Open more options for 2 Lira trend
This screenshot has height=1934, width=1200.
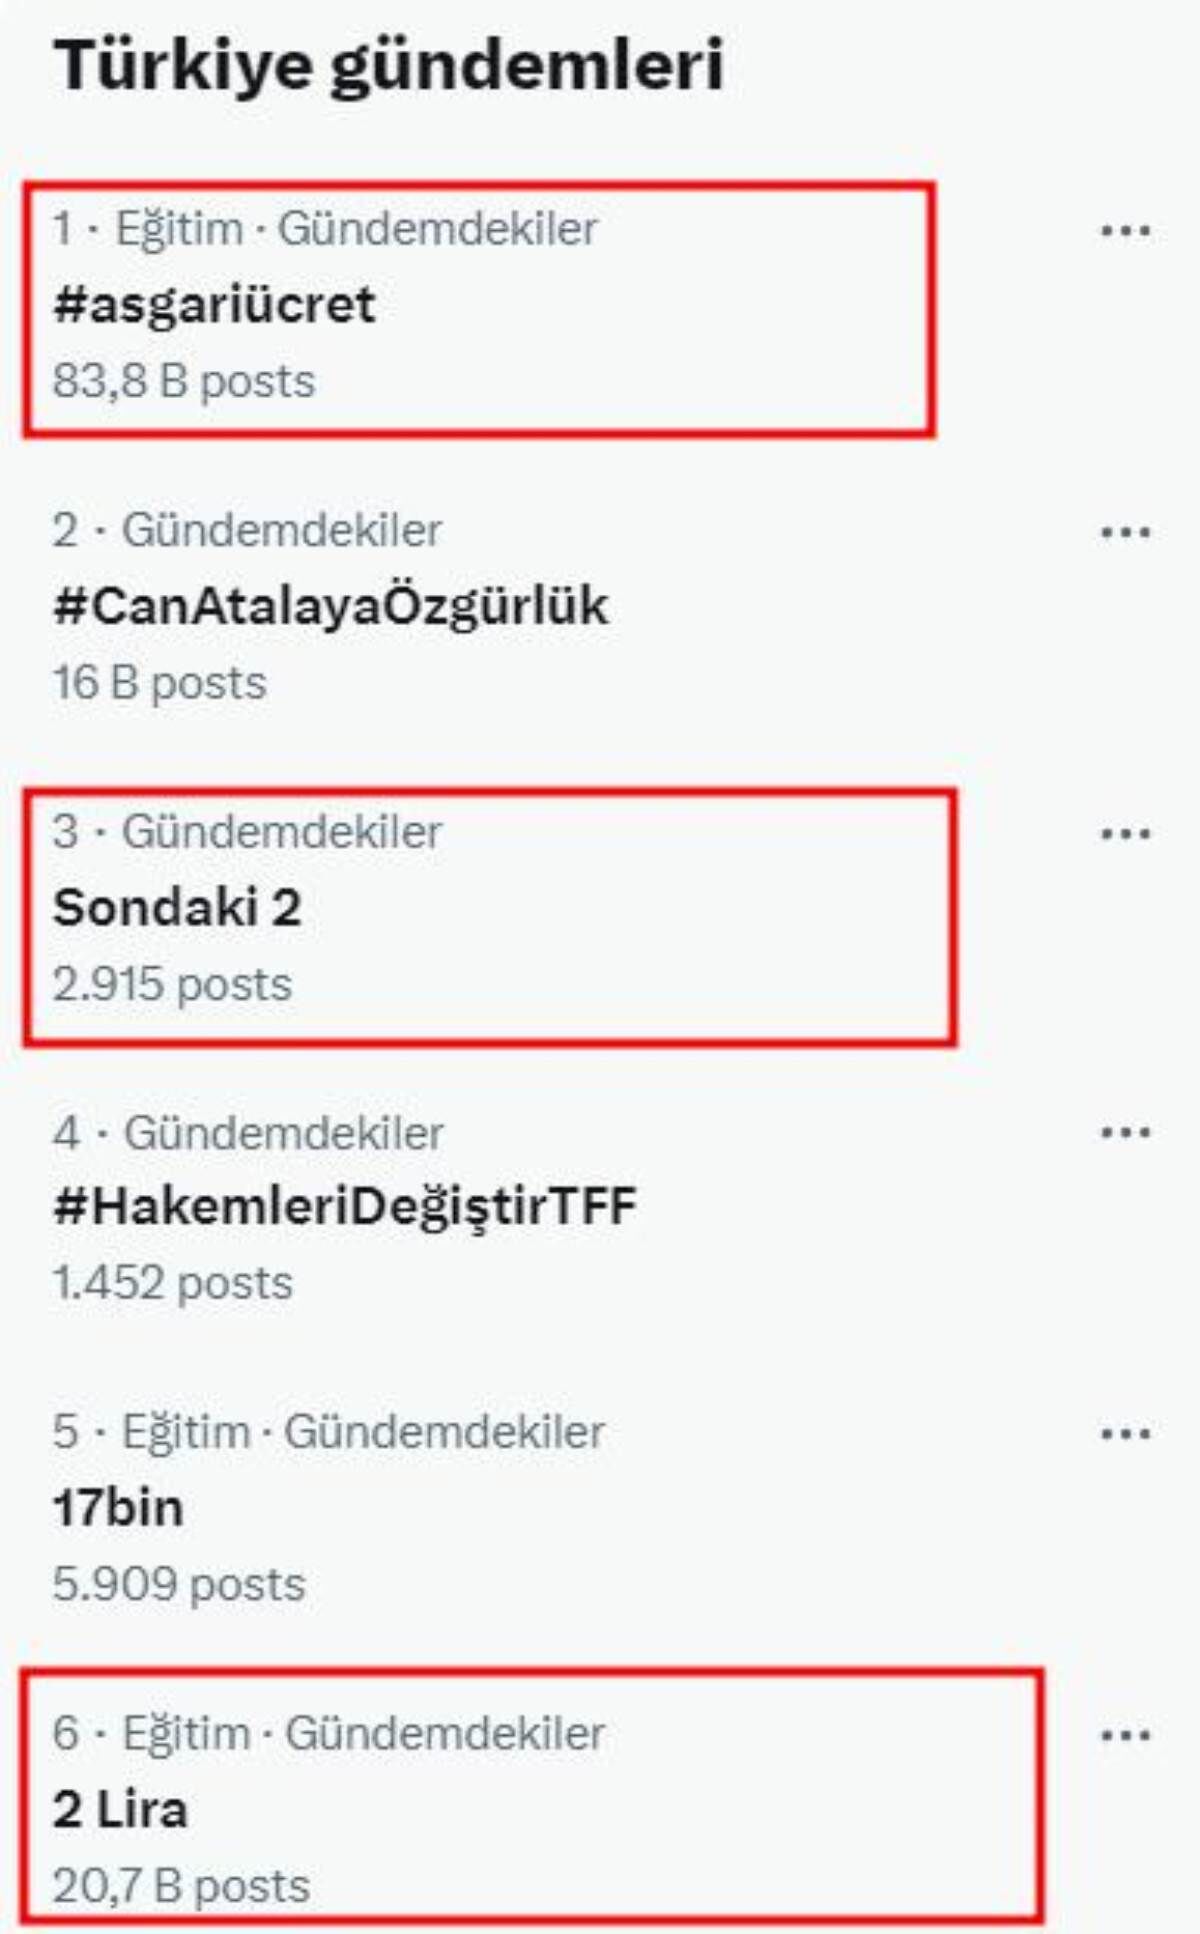point(1125,1735)
